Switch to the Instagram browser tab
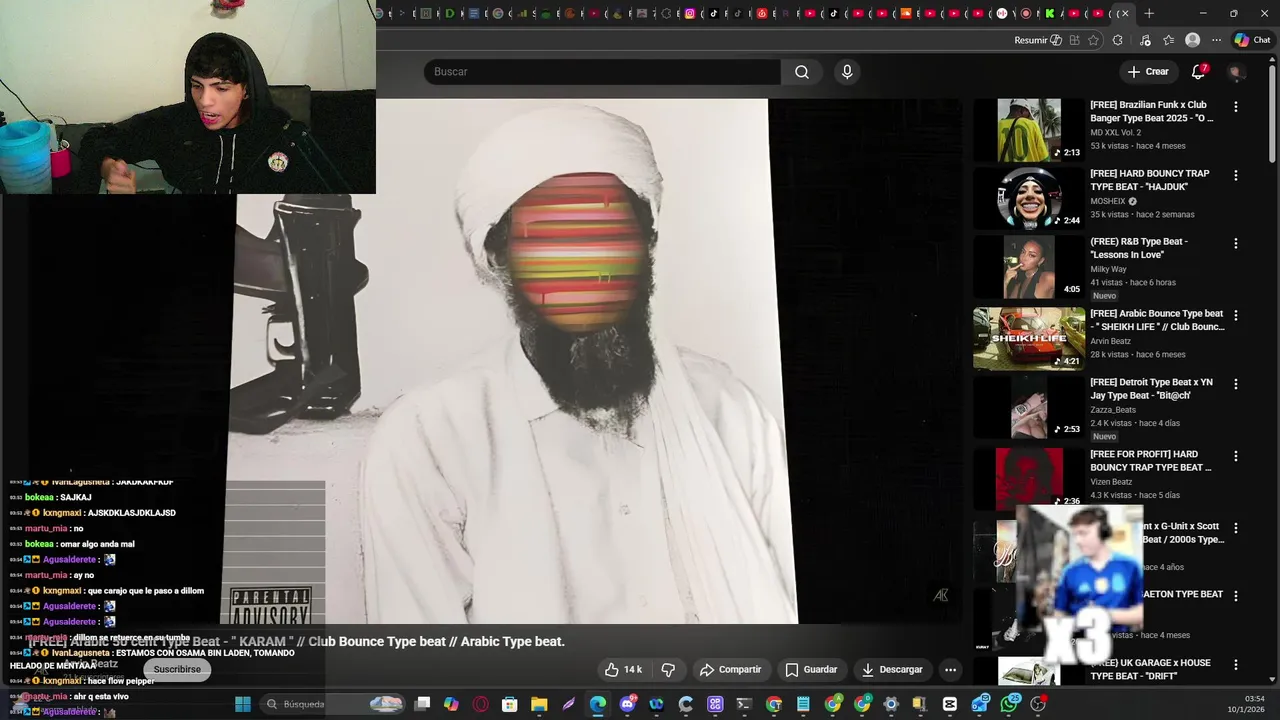The image size is (1280, 720). click(689, 14)
